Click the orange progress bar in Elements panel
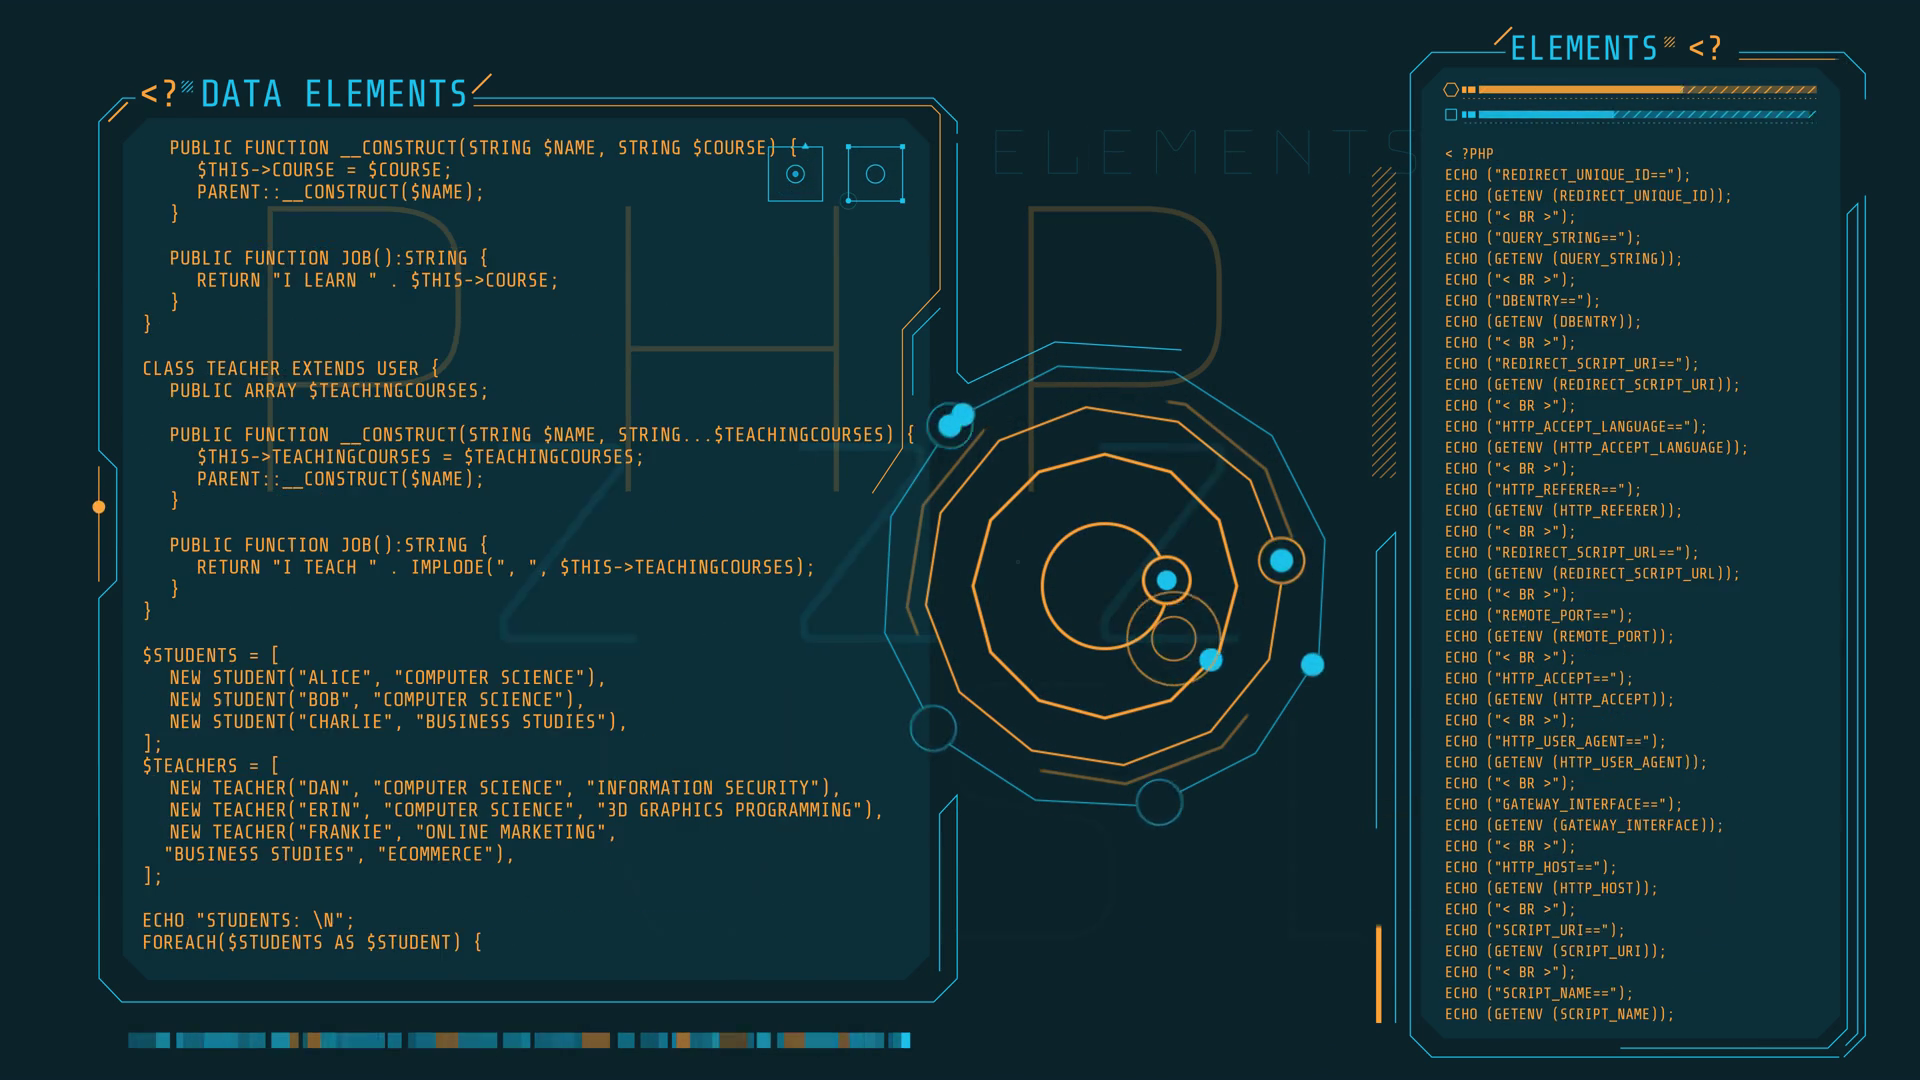 coord(1580,90)
